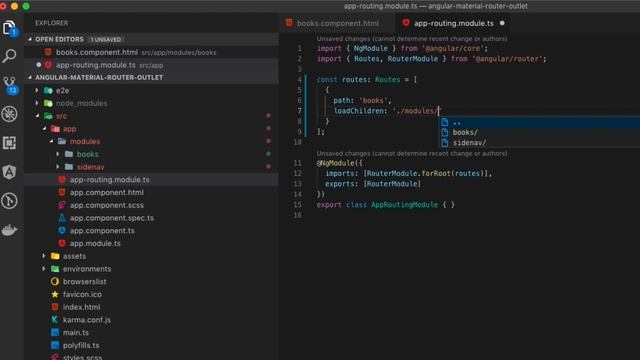640x360 pixels.
Task: Expand the e2e folder
Action: click(x=37, y=90)
